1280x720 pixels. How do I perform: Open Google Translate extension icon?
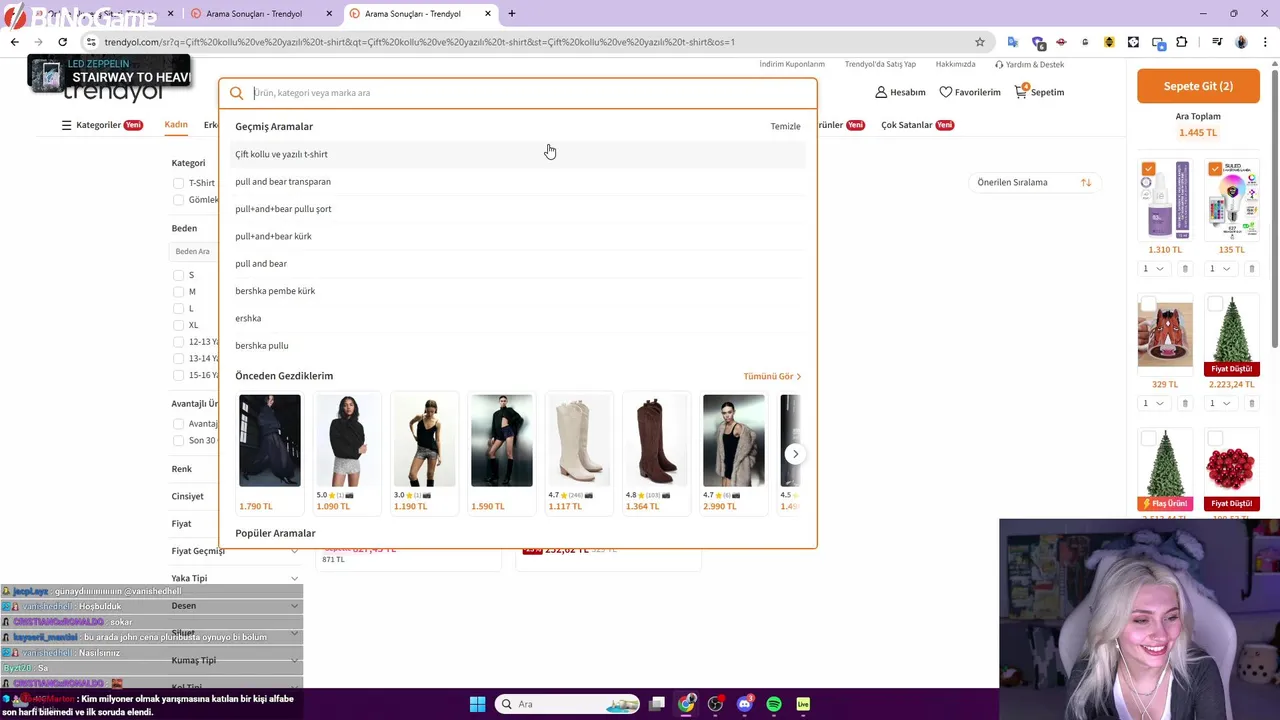pos(1013,42)
